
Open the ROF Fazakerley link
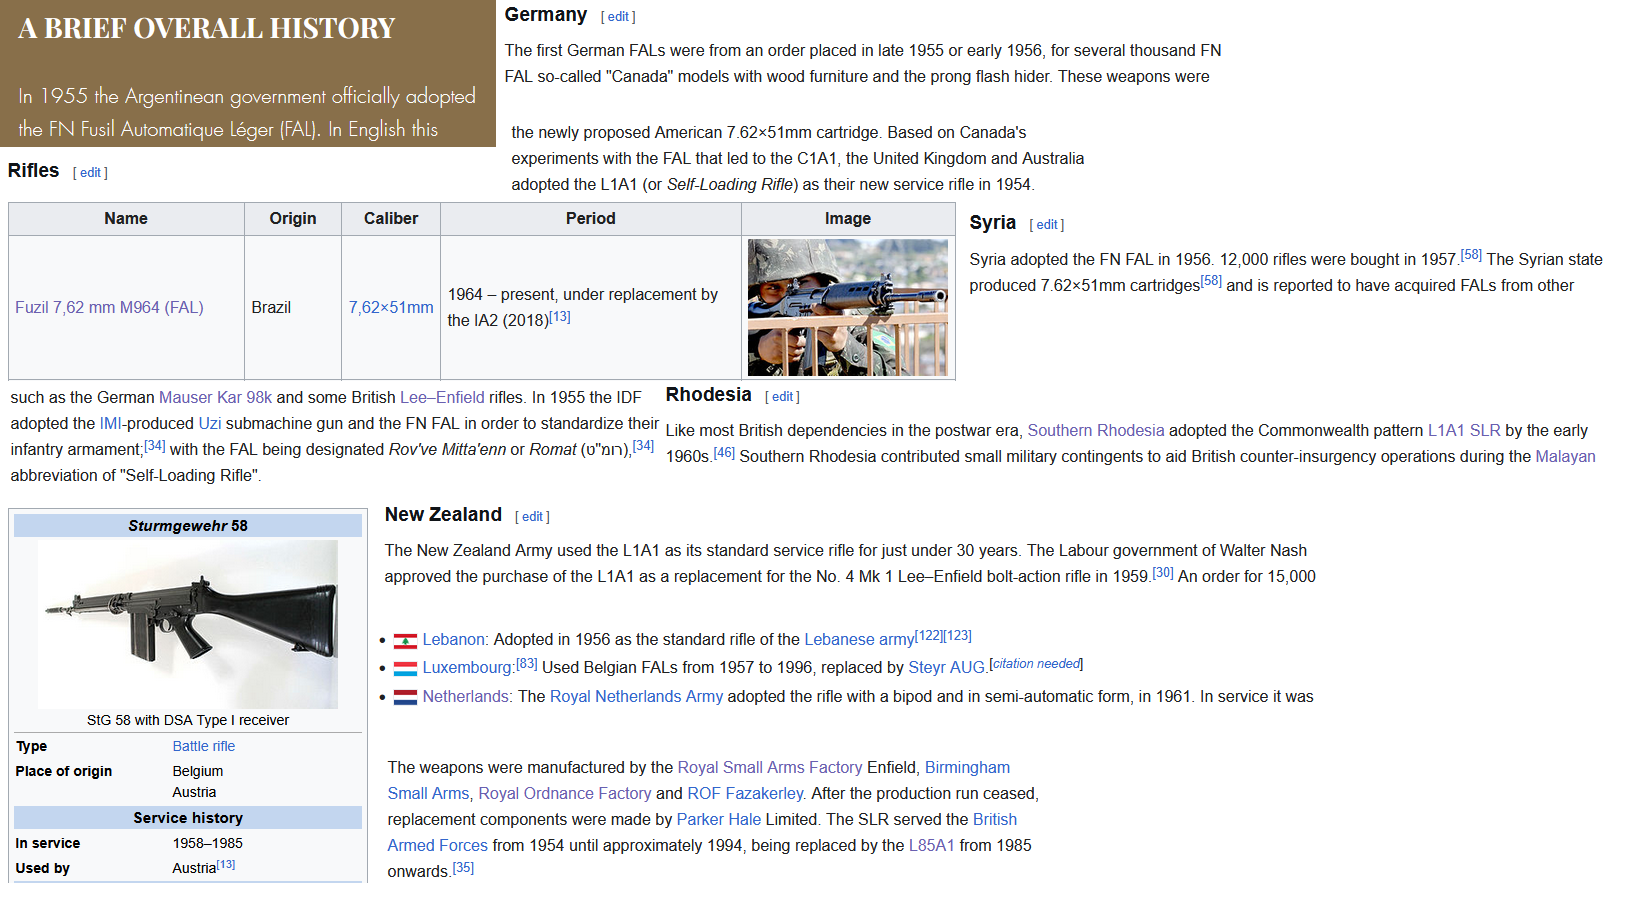click(x=745, y=794)
